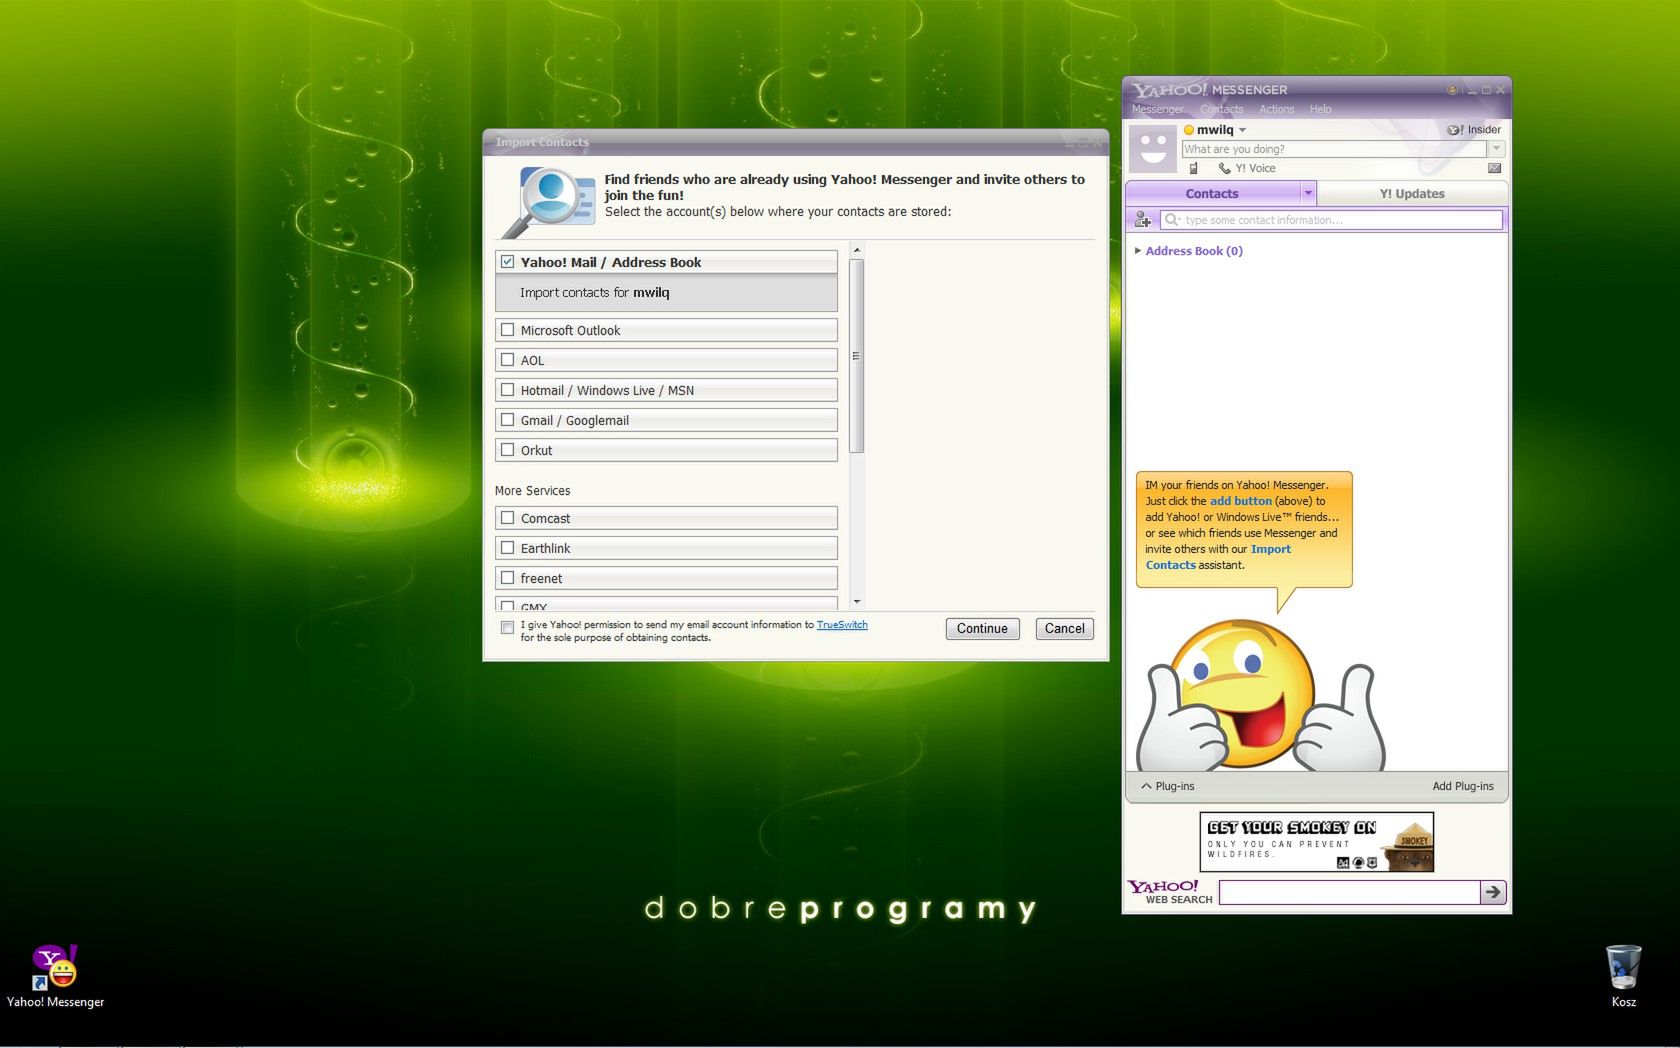1680x1048 pixels.
Task: Click the magnifier contact icon in Import dialog
Action: [548, 201]
